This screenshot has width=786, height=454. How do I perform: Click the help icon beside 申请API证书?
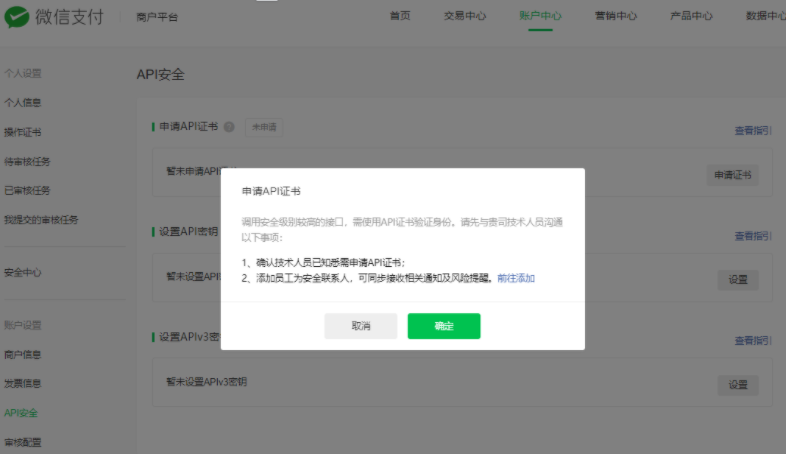[x=229, y=127]
